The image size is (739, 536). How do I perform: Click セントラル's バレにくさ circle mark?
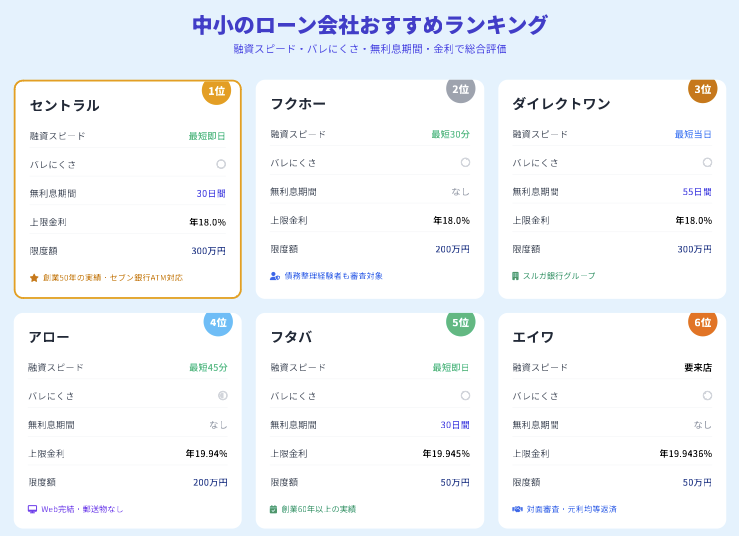click(221, 164)
